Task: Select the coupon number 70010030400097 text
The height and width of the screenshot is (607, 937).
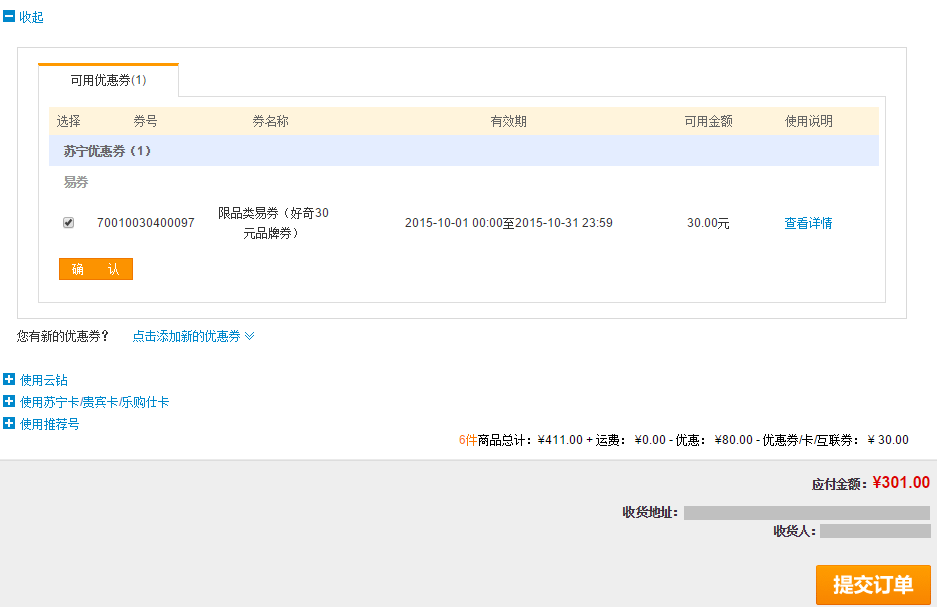Action: point(146,223)
